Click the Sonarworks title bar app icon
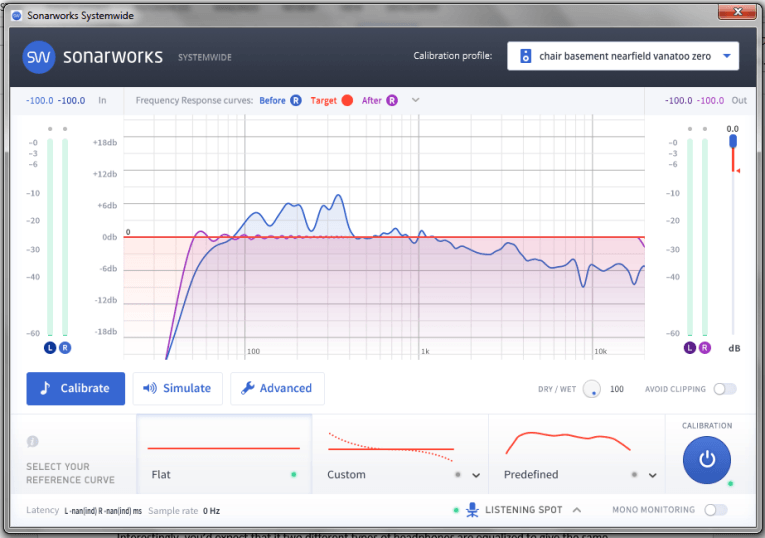 (x=17, y=16)
